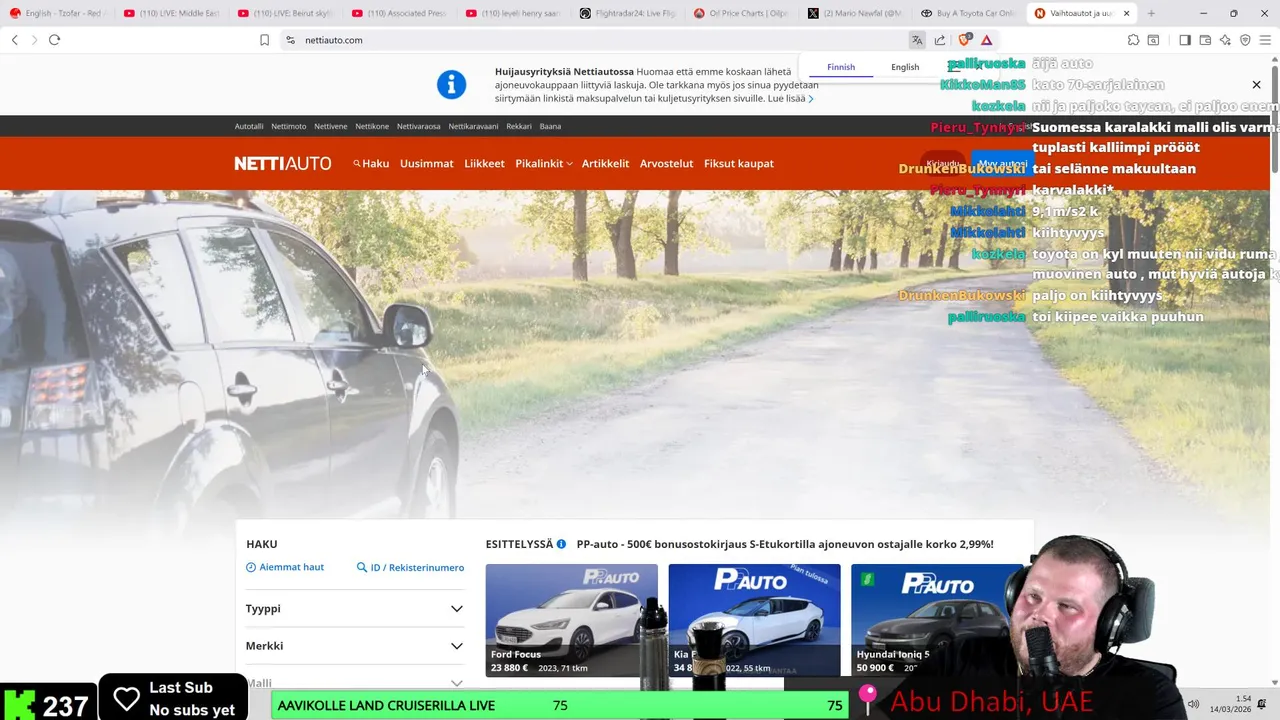The image size is (1280, 720).
Task: Open the Windows notification bell icon
Action: point(1262,705)
